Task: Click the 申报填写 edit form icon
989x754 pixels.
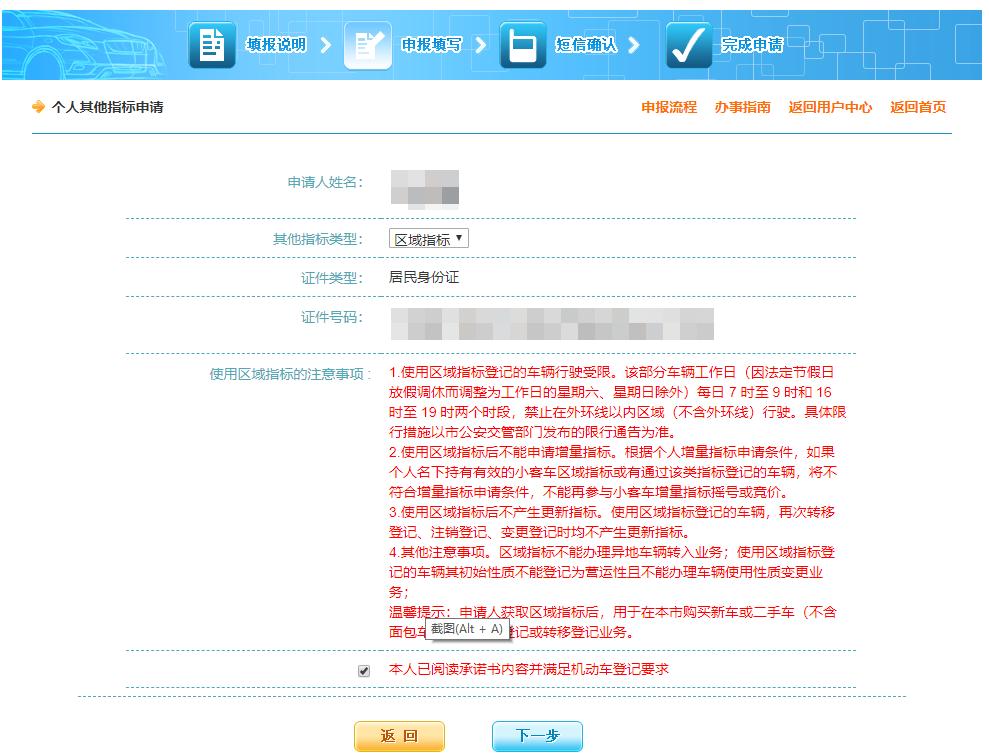Action: point(367,44)
